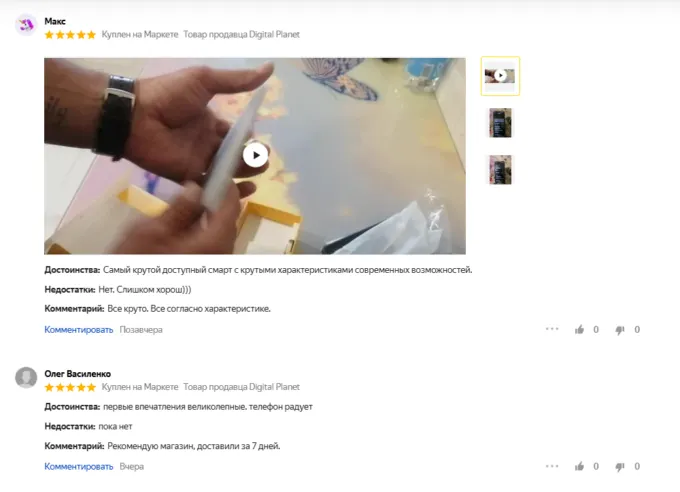Open the user name Олег Василенко
Viewport: 680px width, 492px height.
point(78,374)
